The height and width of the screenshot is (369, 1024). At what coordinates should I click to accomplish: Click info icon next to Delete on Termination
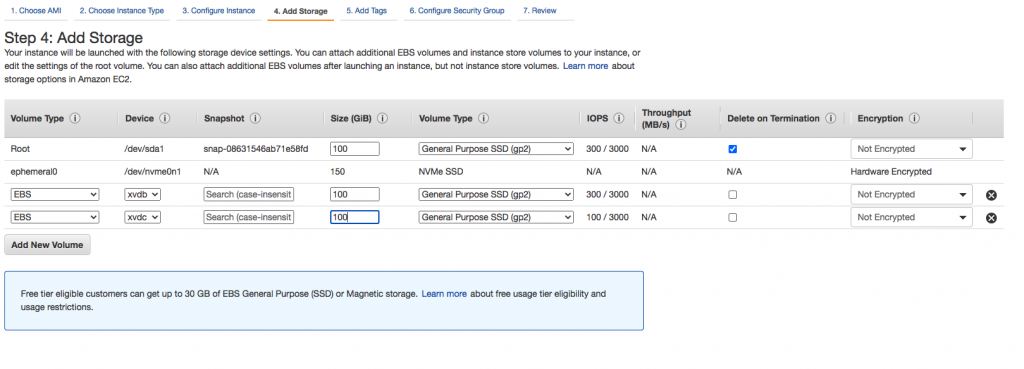(831, 119)
